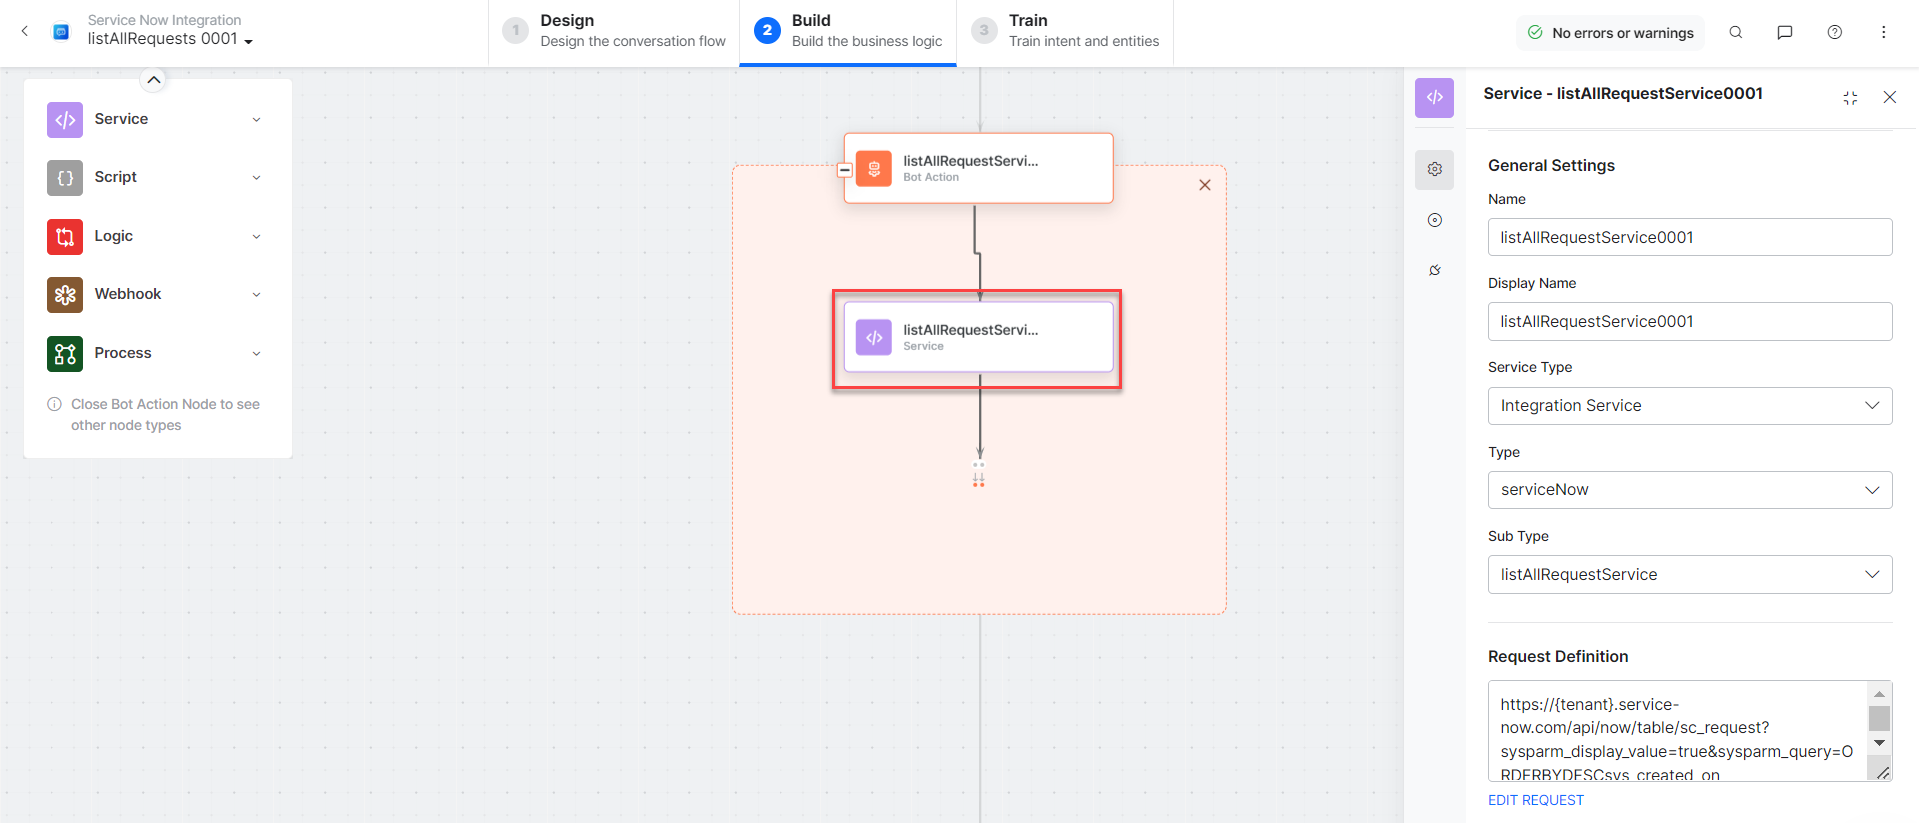1919x823 pixels.
Task: Minimize the Service properties panel
Action: tap(1850, 97)
